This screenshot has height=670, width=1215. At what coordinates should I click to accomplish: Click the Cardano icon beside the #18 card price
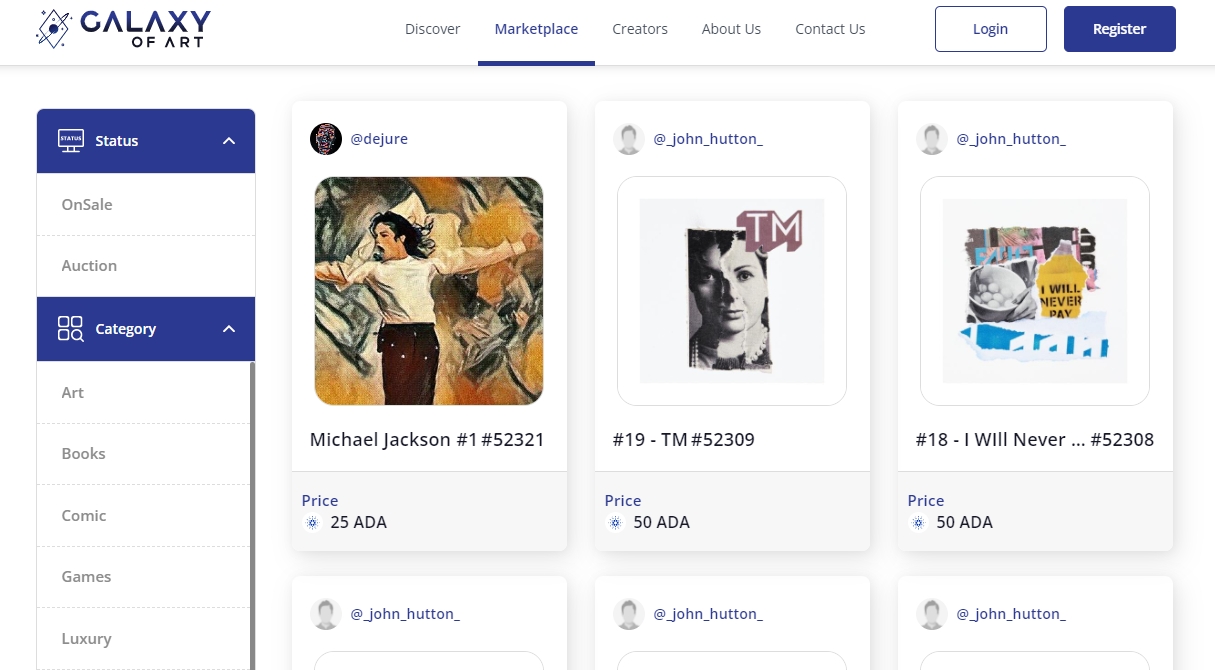point(917,523)
